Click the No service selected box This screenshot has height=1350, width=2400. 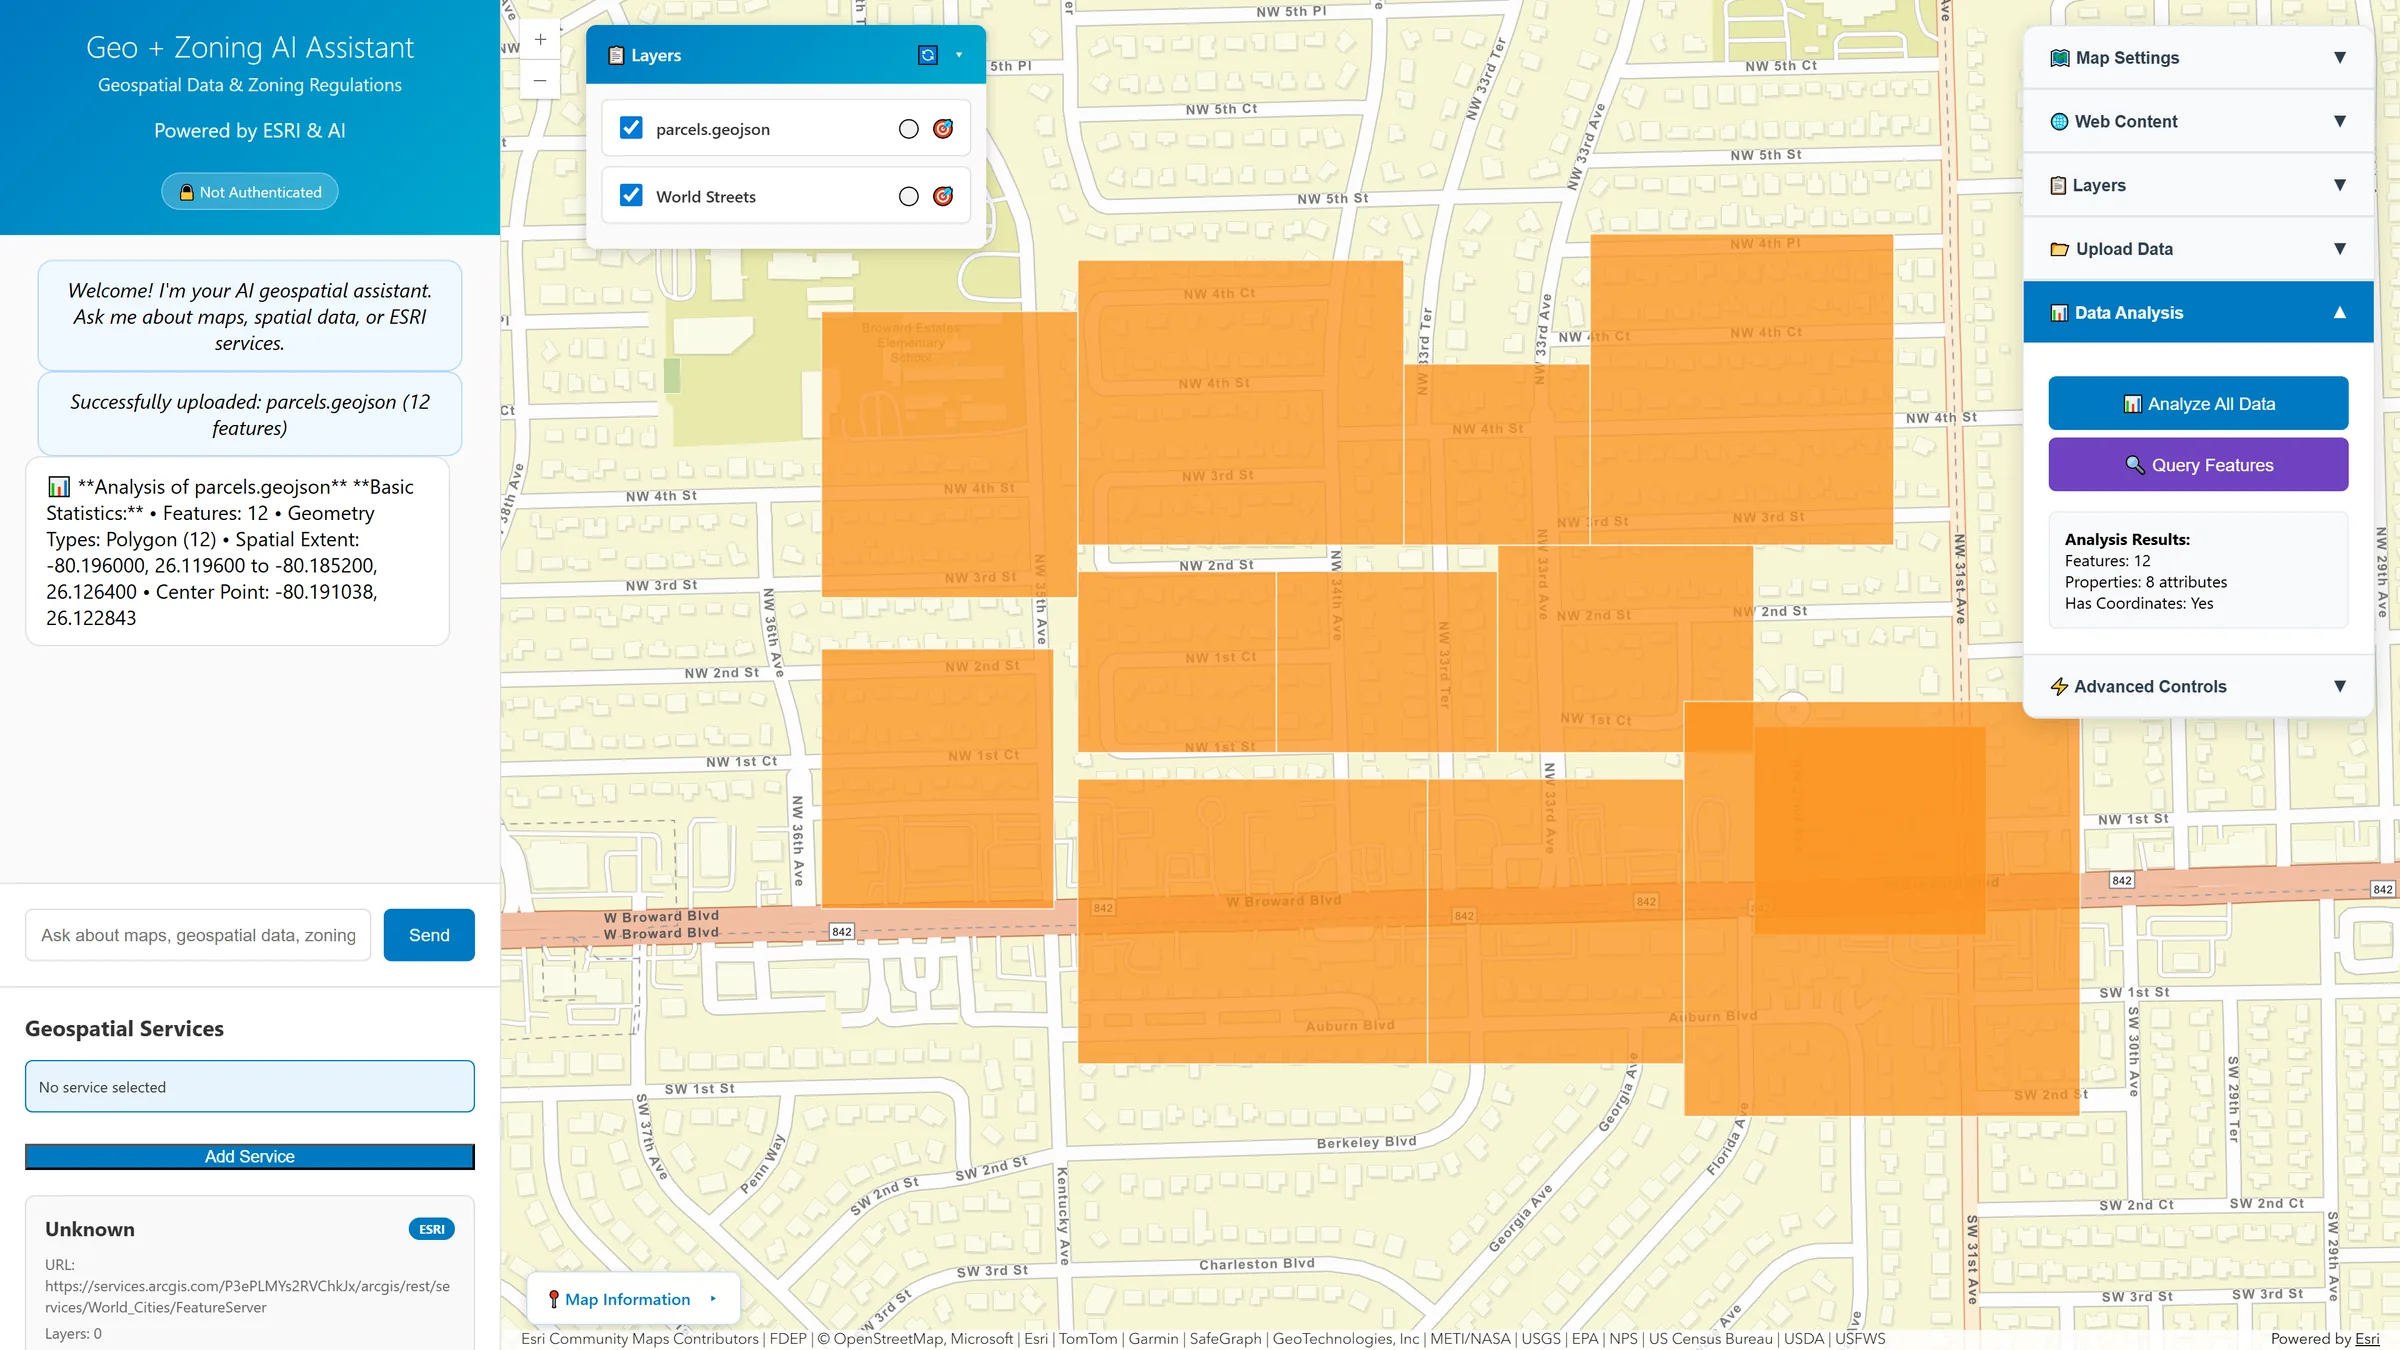[x=250, y=1087]
